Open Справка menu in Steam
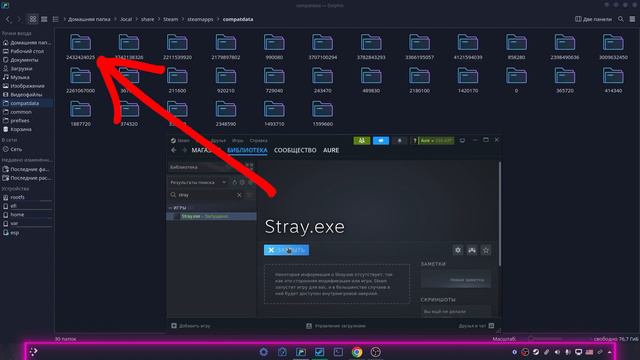The image size is (640, 360). pos(258,140)
